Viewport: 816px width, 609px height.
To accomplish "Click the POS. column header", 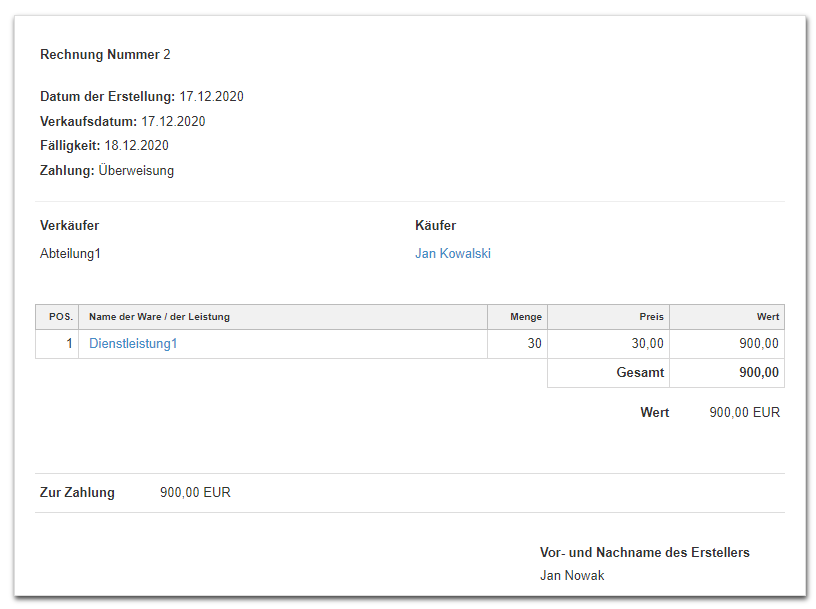I will tap(60, 317).
